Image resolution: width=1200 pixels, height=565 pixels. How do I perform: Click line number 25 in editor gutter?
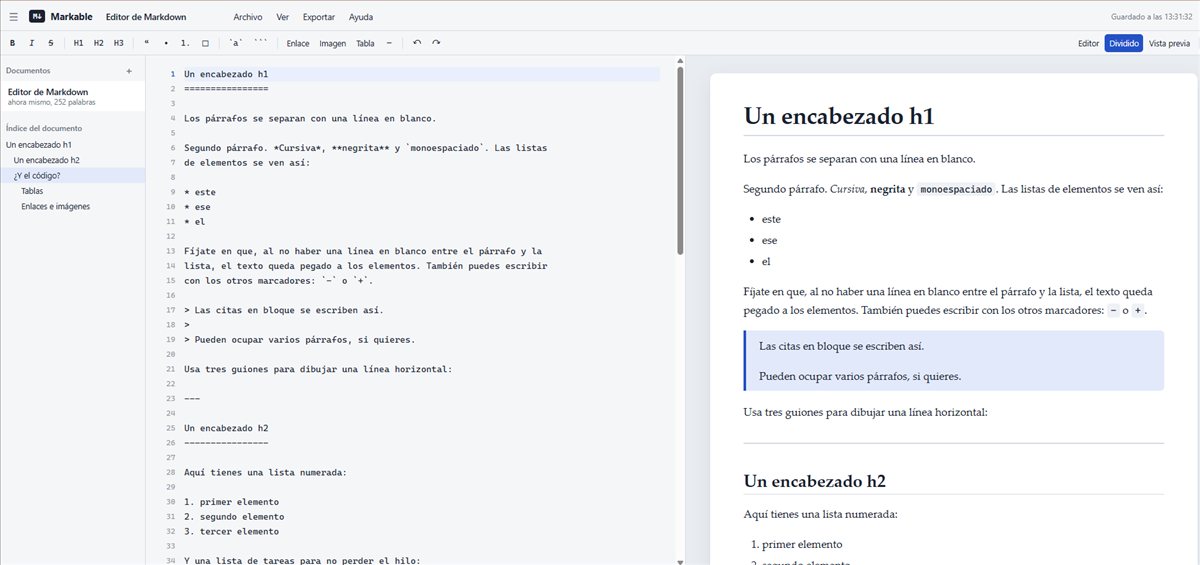(172, 428)
